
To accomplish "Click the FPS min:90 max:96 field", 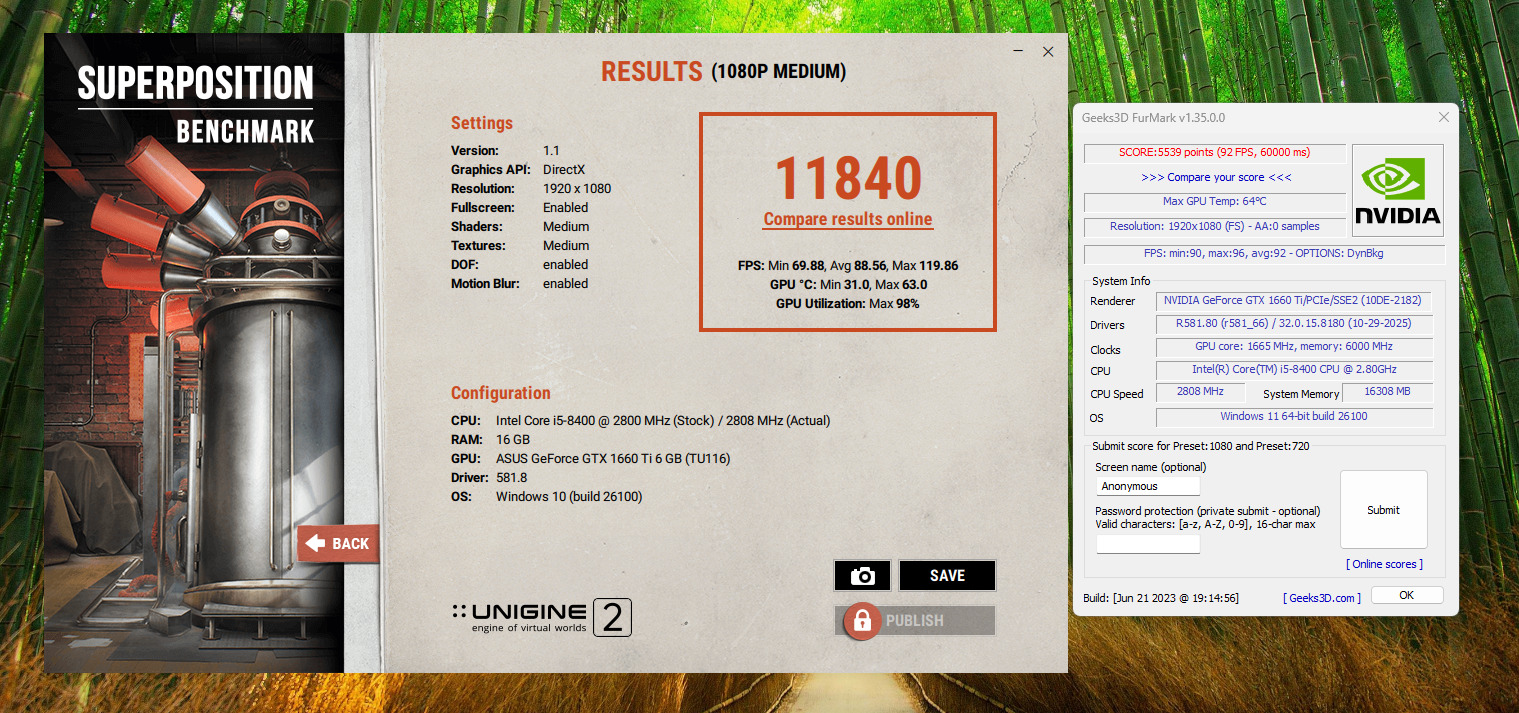I will (x=1264, y=253).
